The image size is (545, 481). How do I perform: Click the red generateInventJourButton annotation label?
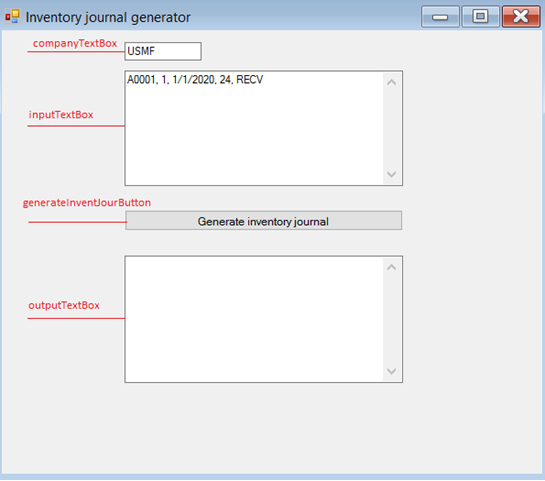87,203
